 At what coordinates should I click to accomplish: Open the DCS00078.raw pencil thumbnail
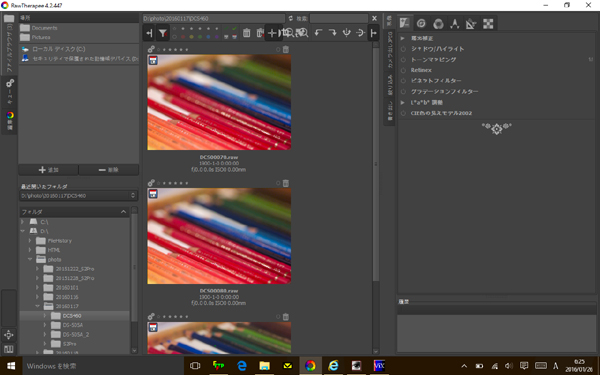tap(219, 102)
